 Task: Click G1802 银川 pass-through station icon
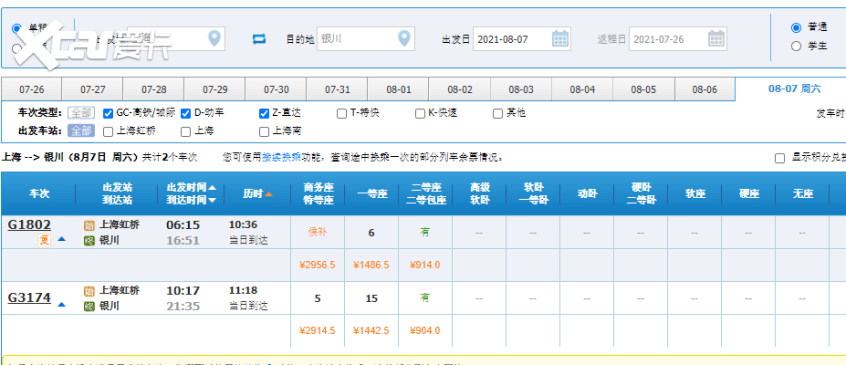pyautogui.click(x=89, y=241)
